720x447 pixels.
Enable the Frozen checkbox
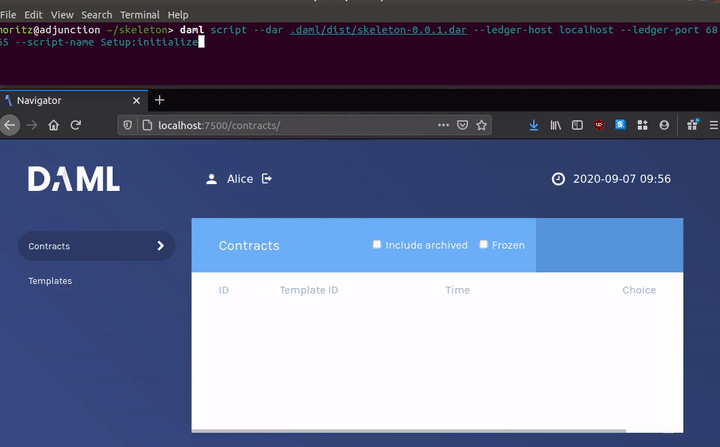click(483, 244)
